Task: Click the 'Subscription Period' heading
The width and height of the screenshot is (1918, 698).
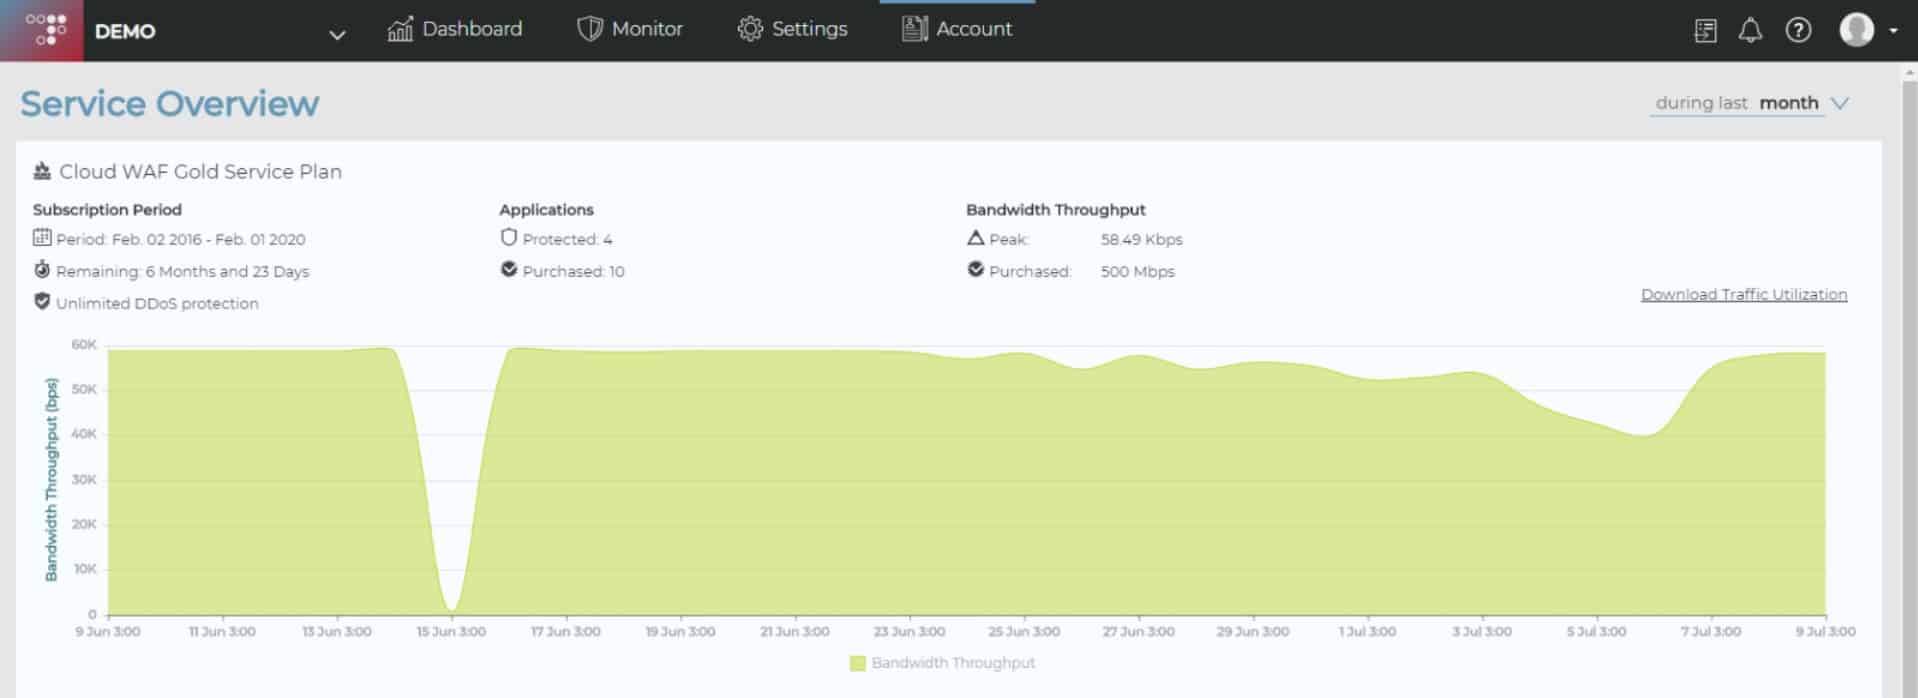Action: [107, 209]
